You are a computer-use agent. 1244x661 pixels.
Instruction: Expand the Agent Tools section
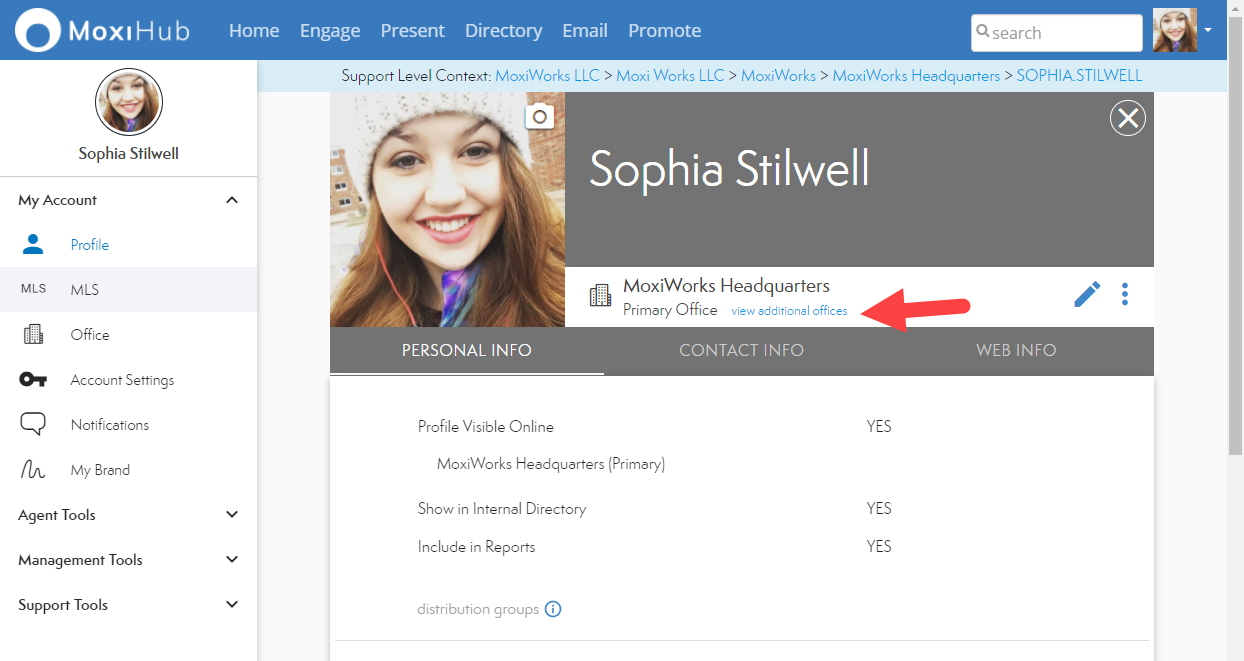[232, 515]
